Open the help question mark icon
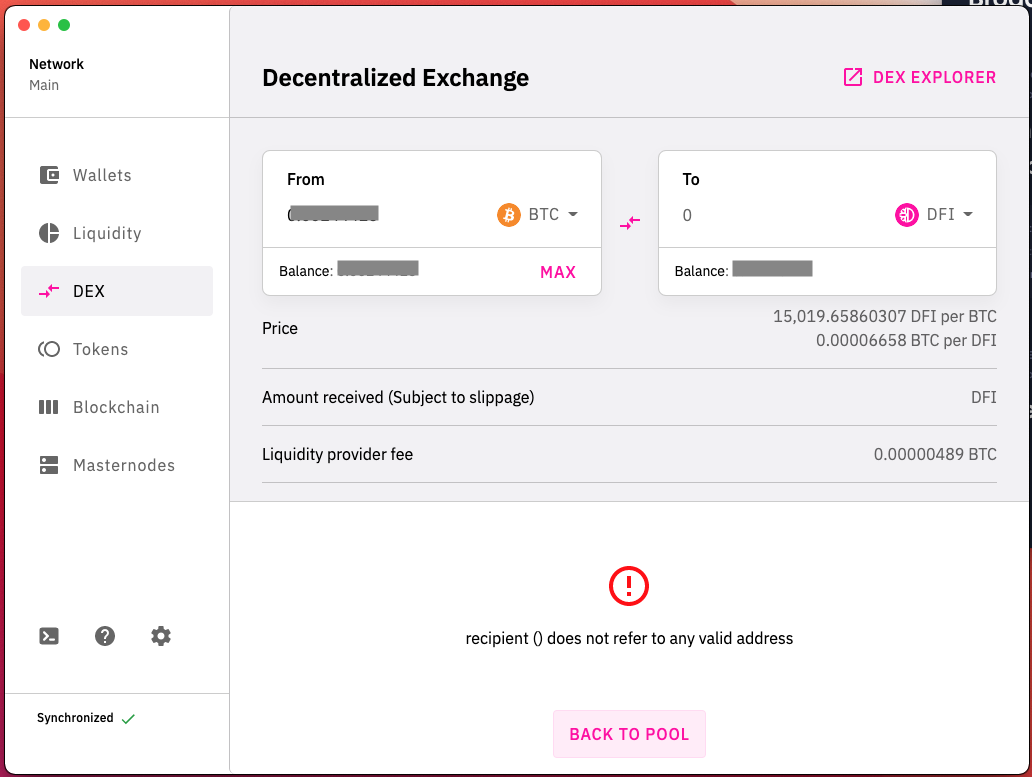This screenshot has height=777, width=1032. coord(105,636)
